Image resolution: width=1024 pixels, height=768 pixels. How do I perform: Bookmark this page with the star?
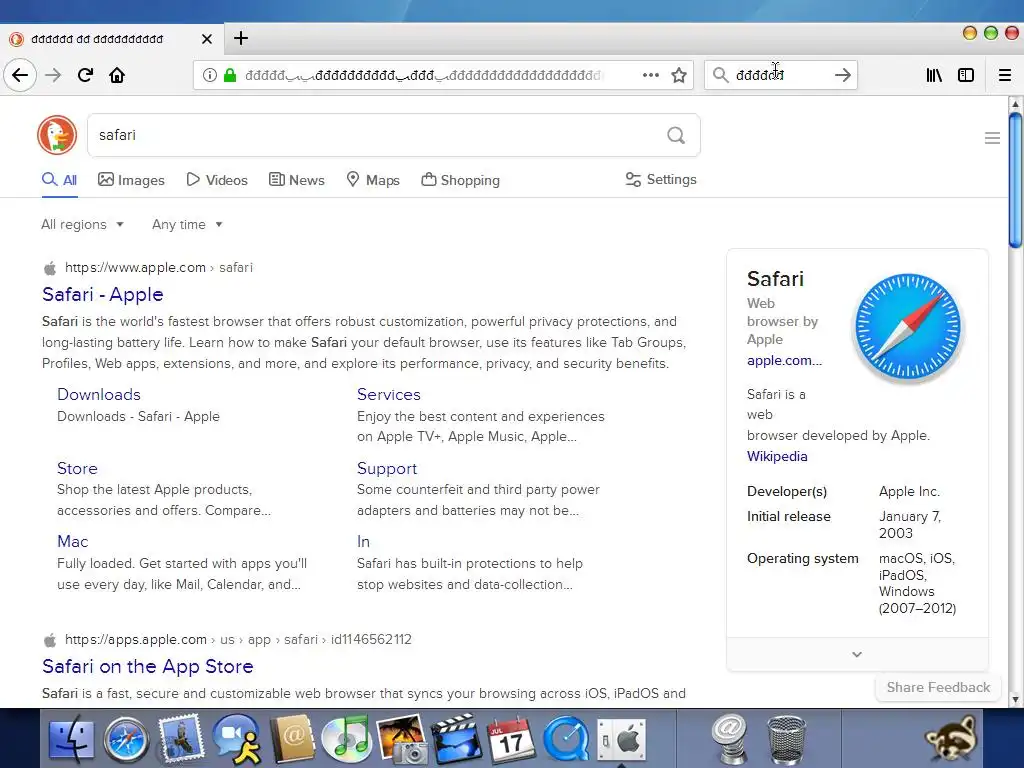click(x=679, y=75)
